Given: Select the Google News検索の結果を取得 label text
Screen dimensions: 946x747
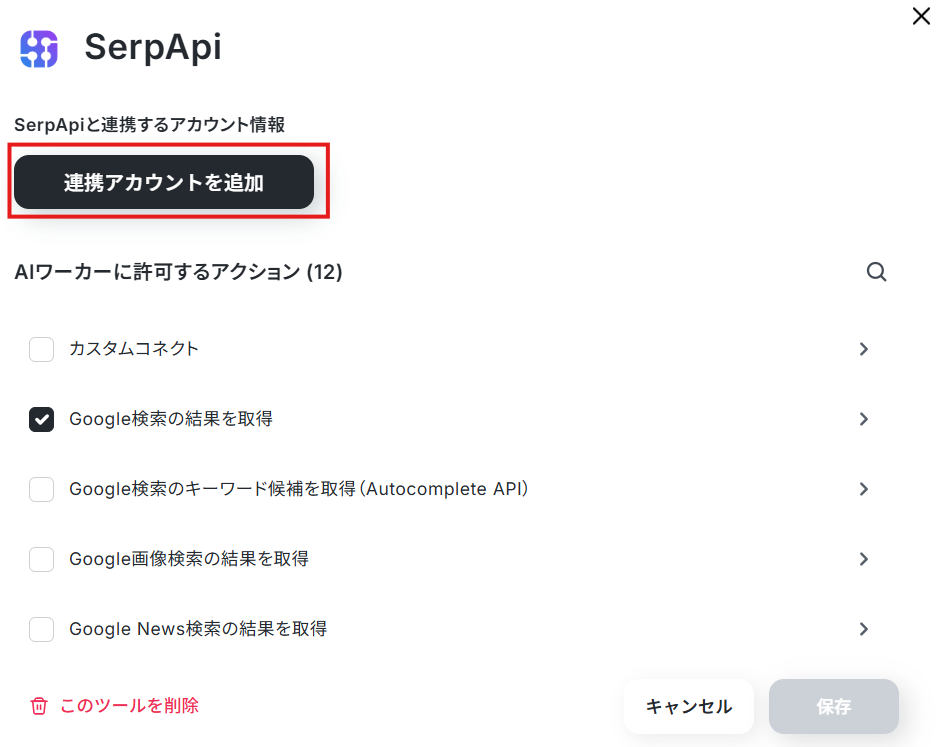Looking at the screenshot, I should (198, 629).
